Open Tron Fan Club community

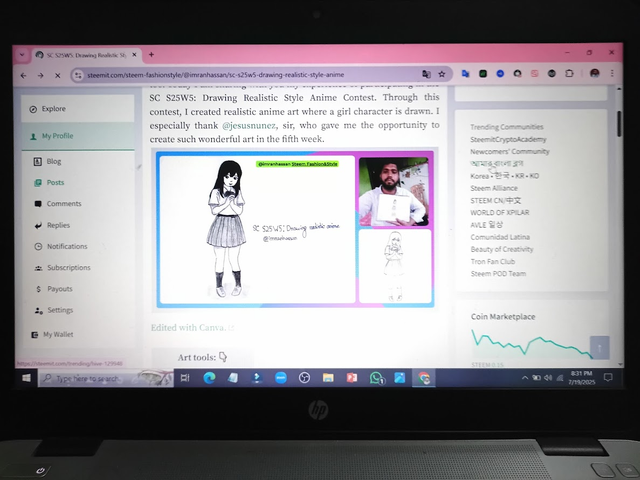(493, 262)
